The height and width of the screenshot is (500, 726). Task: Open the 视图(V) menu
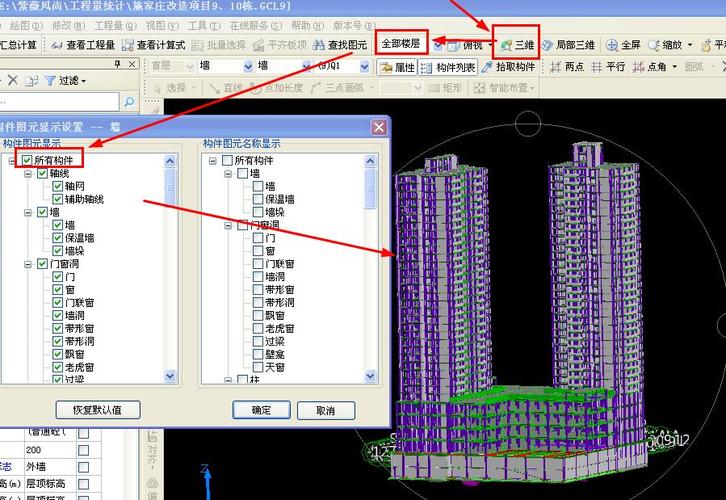point(162,25)
